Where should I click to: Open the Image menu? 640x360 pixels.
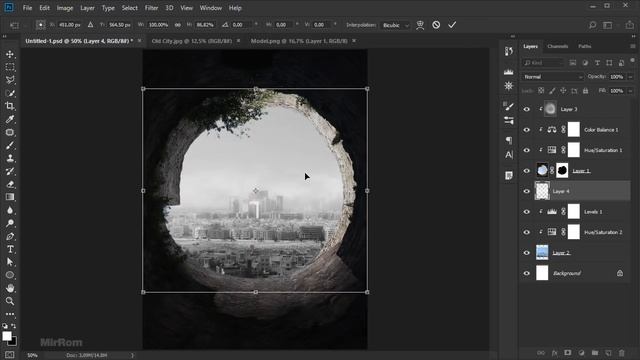coord(65,8)
